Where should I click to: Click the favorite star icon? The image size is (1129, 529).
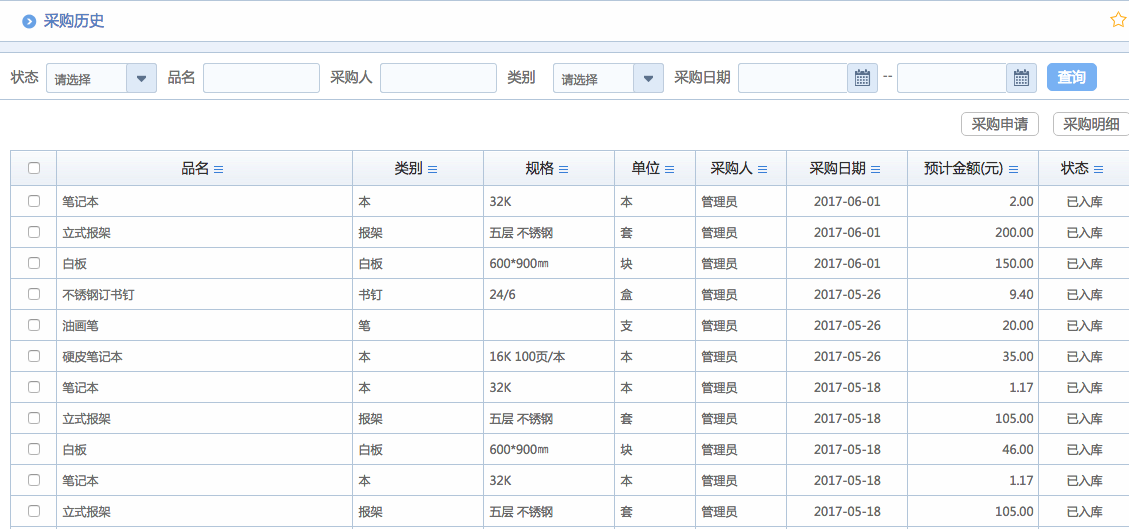(1118, 20)
